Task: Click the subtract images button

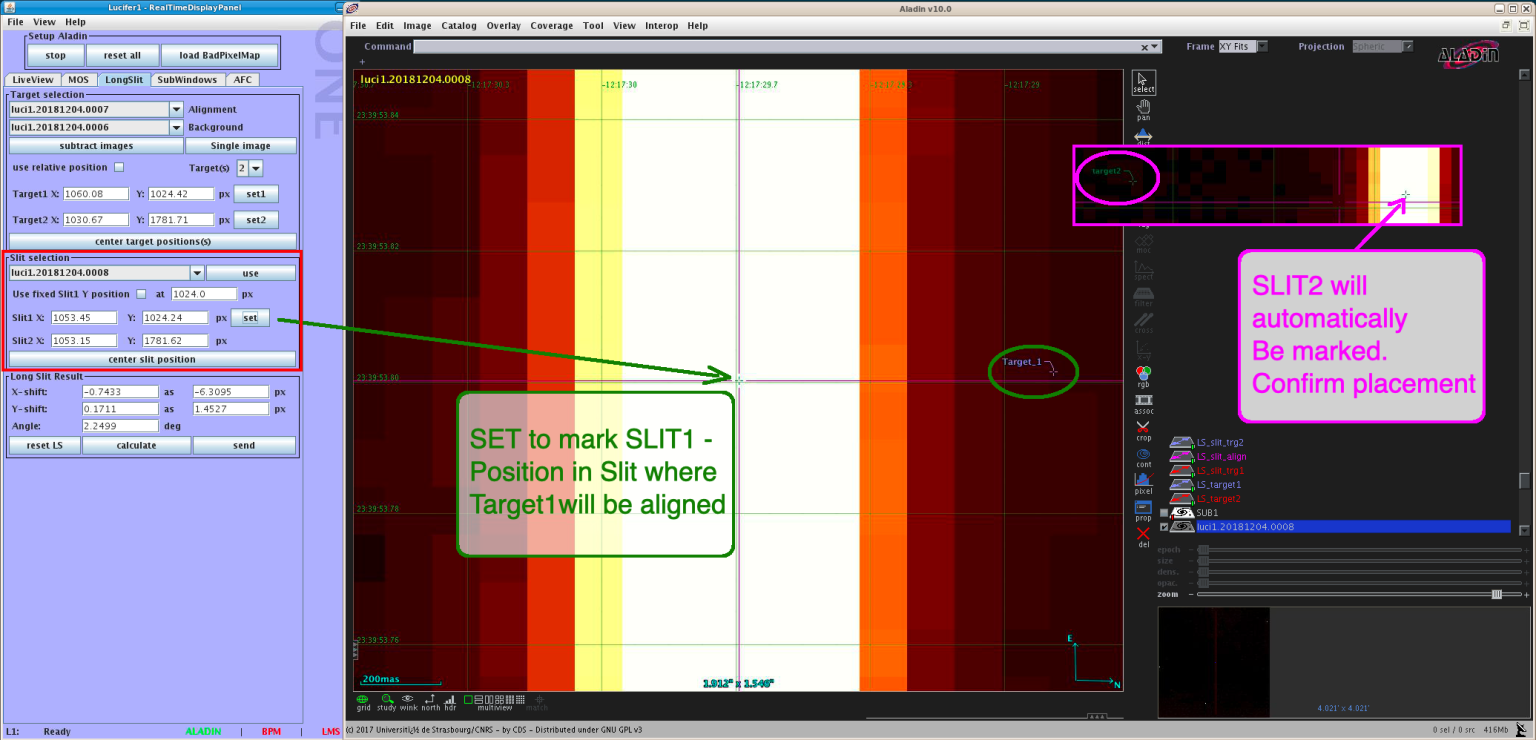Action: click(96, 146)
